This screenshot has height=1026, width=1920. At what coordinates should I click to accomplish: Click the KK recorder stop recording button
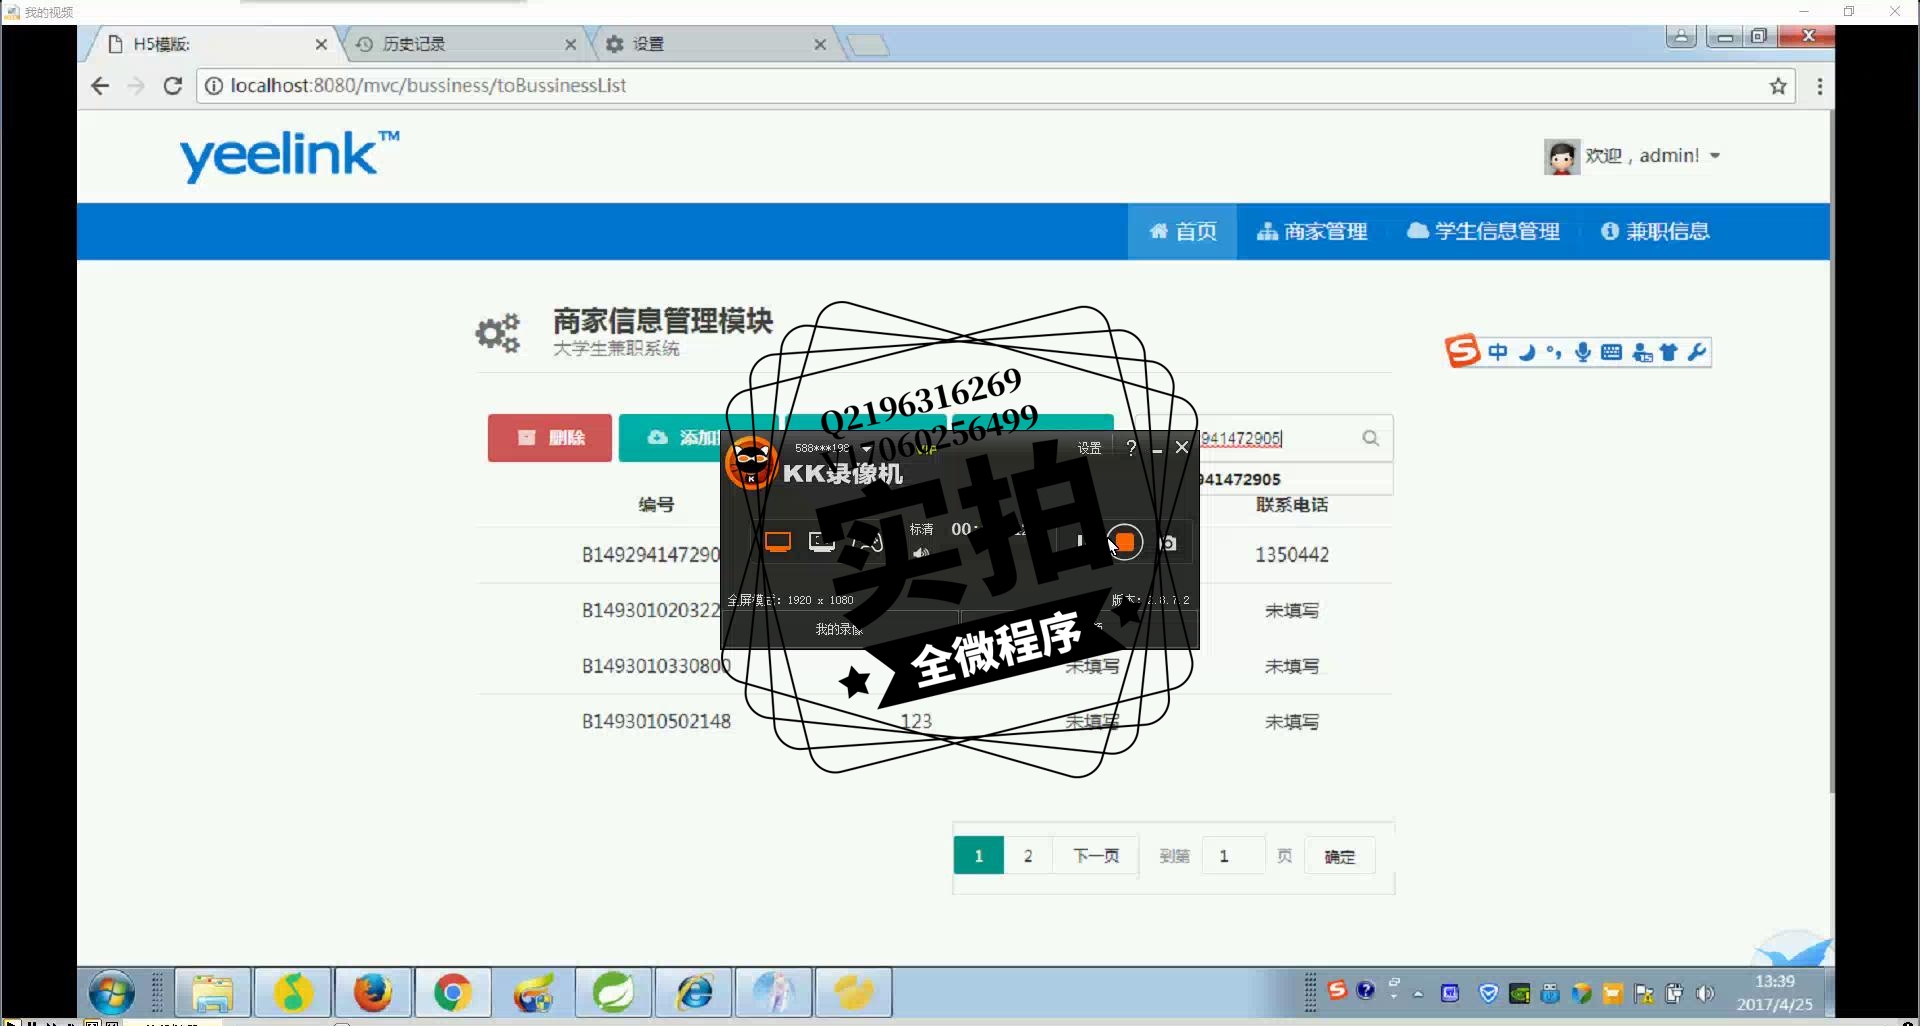(x=1125, y=542)
